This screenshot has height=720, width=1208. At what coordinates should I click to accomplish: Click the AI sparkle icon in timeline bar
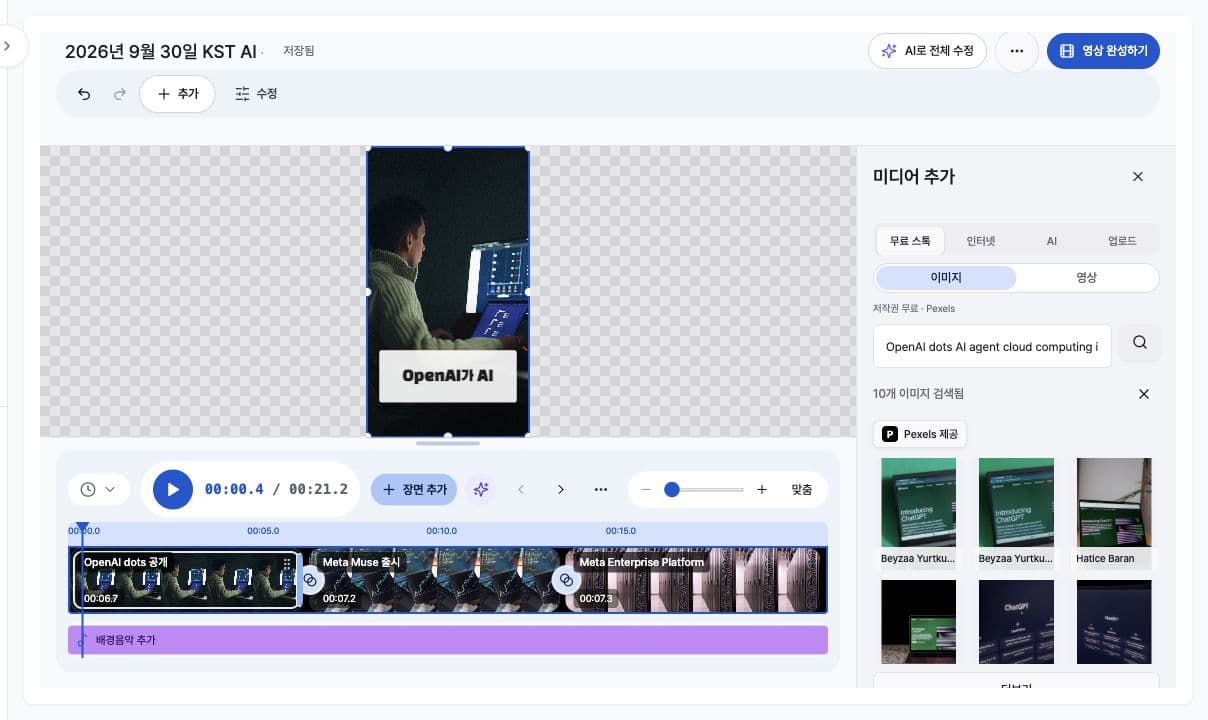(481, 490)
